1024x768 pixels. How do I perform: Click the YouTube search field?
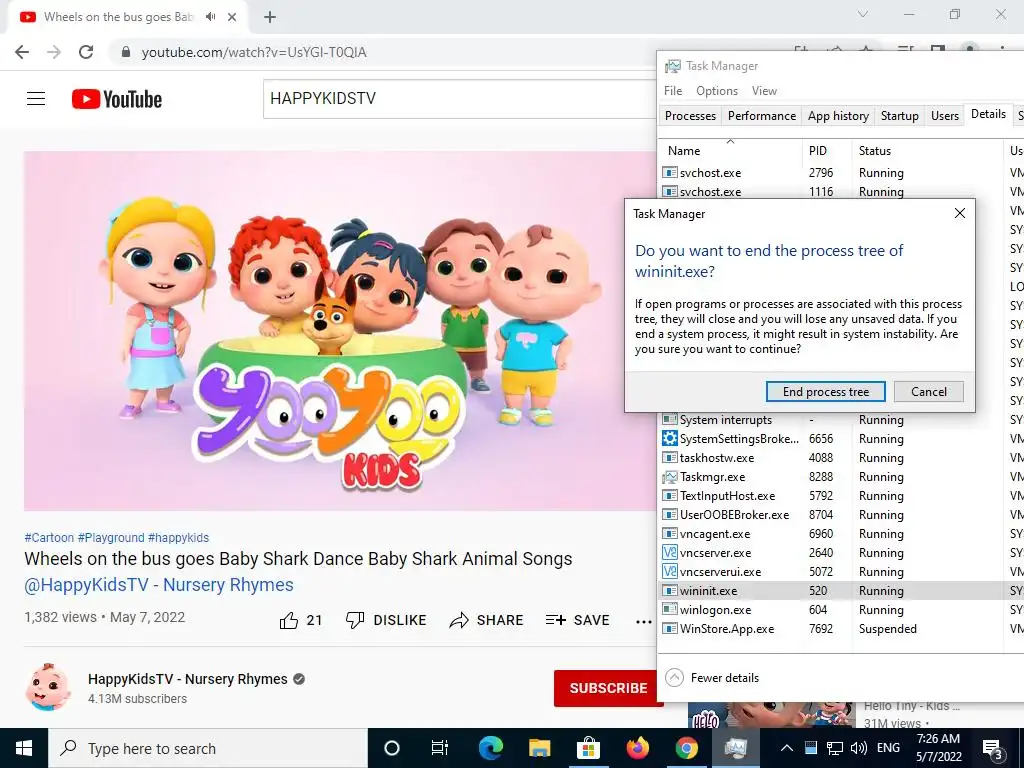(460, 99)
